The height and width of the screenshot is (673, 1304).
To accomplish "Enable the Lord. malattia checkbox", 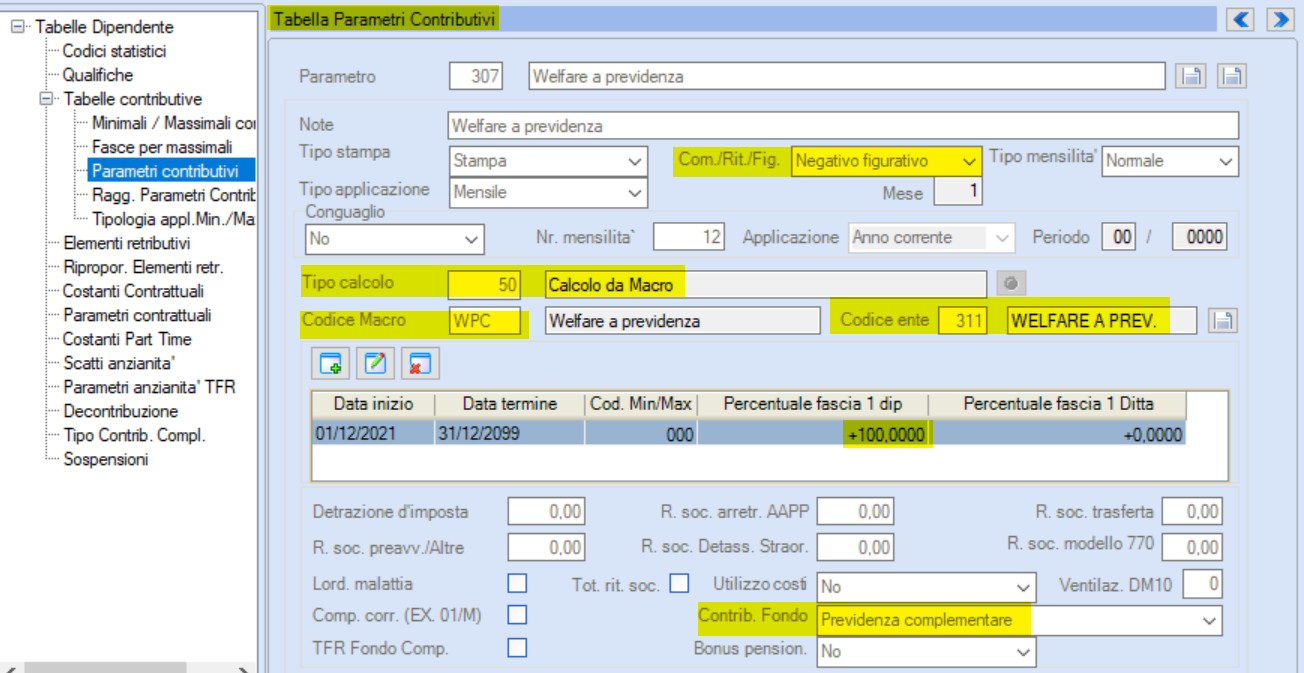I will point(517,583).
